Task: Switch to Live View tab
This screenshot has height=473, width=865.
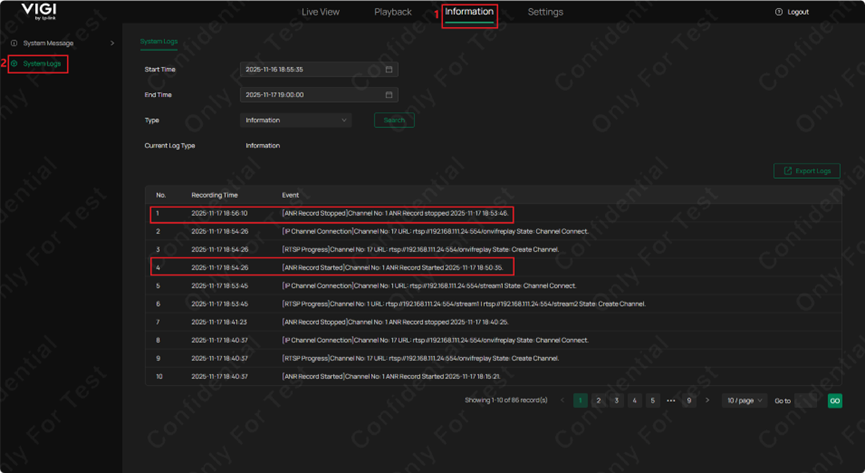Action: point(321,12)
